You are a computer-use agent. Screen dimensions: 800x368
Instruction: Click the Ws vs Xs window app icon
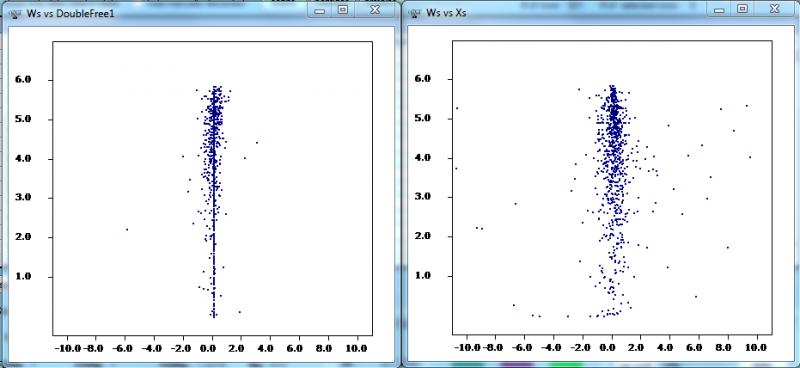[x=414, y=13]
